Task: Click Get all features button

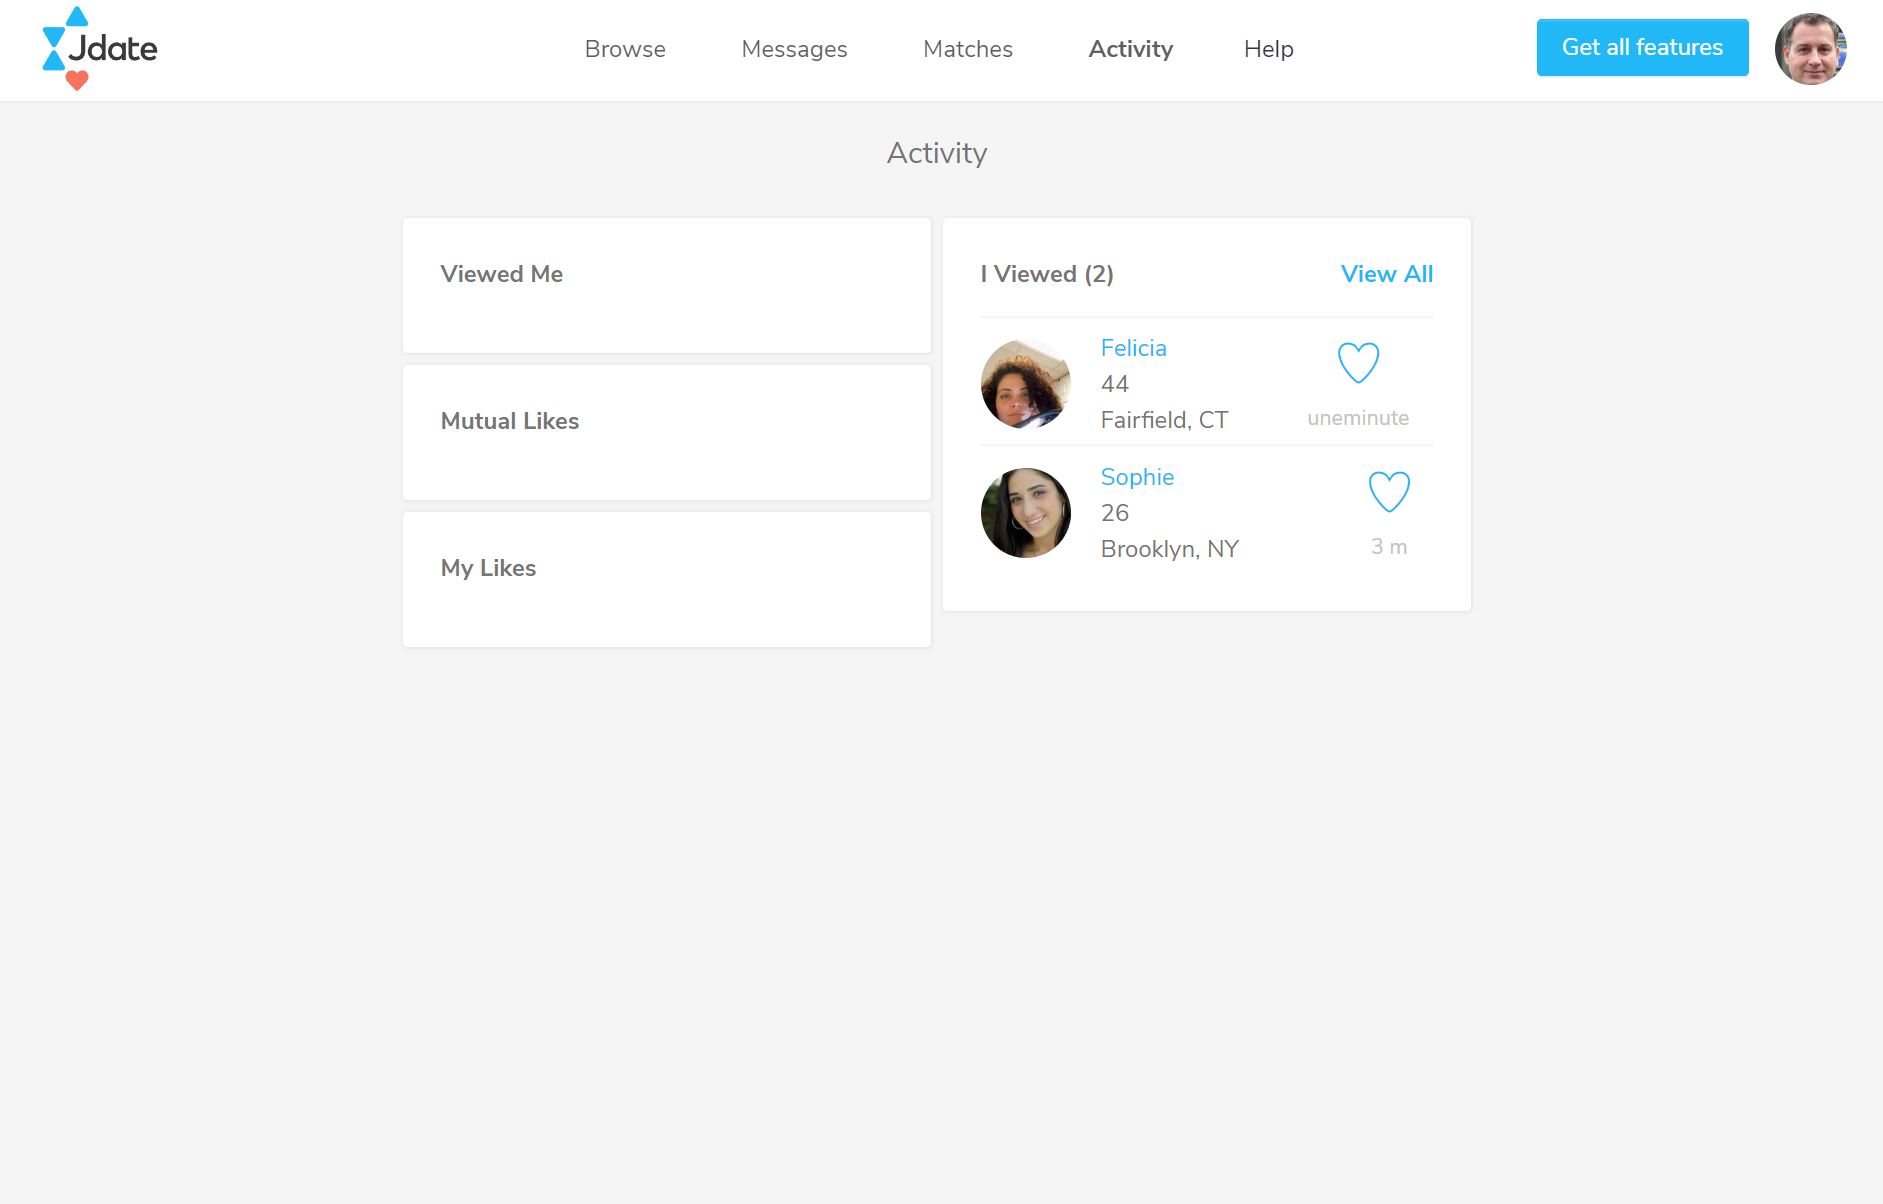Action: (1642, 47)
